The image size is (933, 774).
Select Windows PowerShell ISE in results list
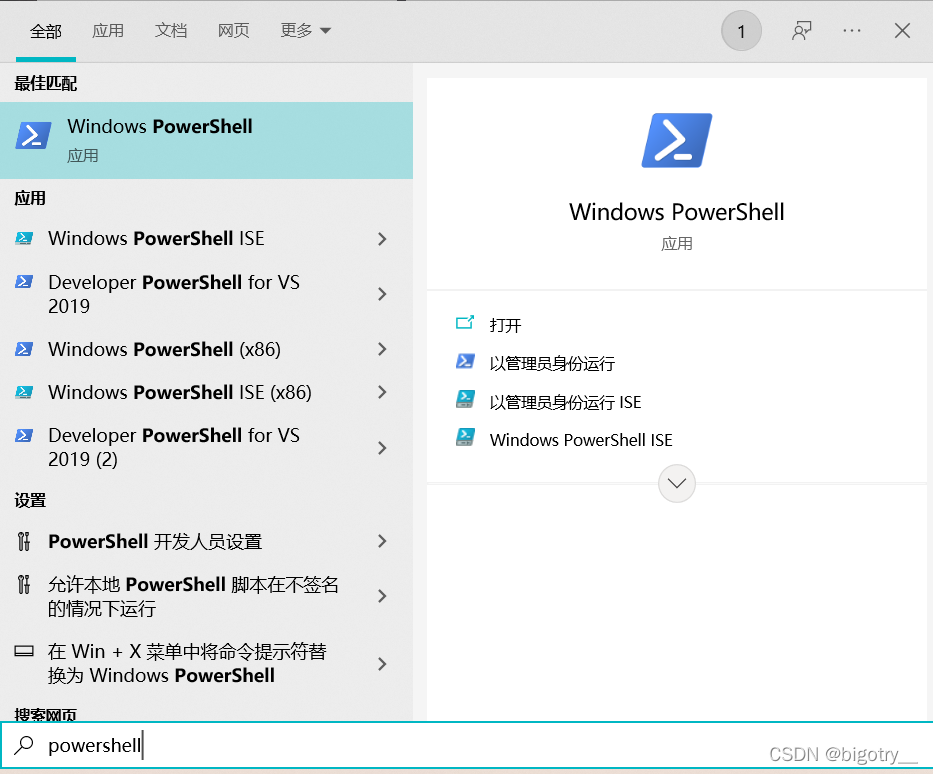156,239
